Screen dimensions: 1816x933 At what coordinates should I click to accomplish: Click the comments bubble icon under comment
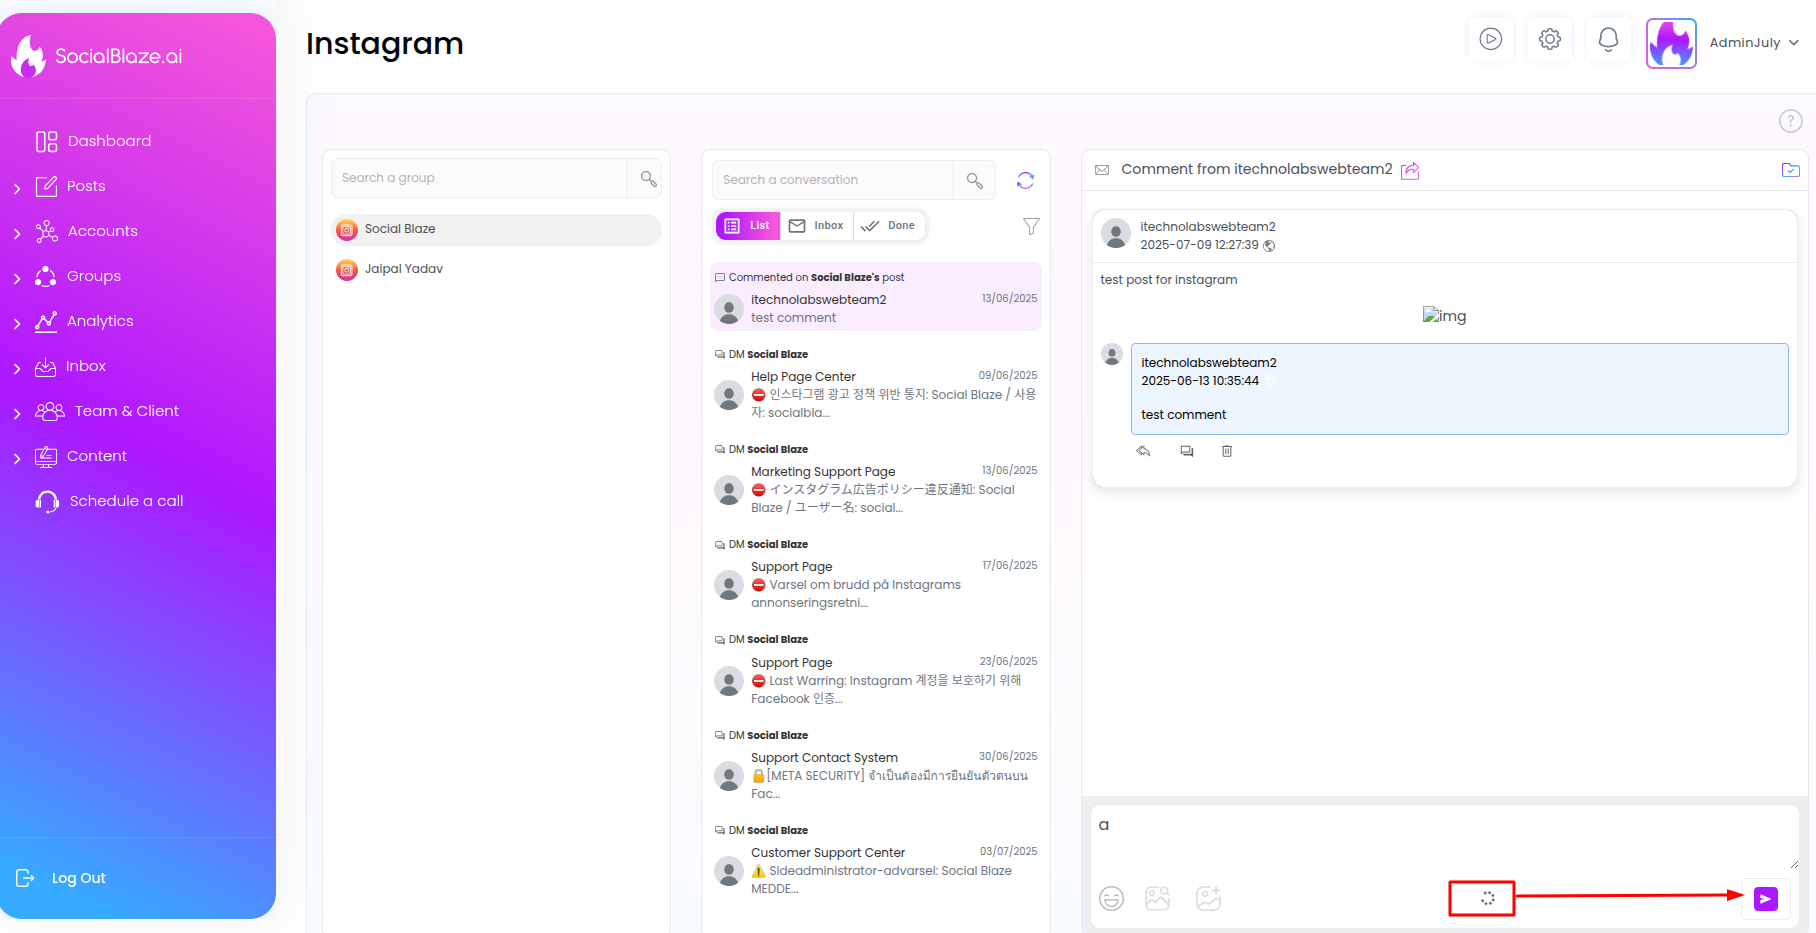(x=1187, y=451)
